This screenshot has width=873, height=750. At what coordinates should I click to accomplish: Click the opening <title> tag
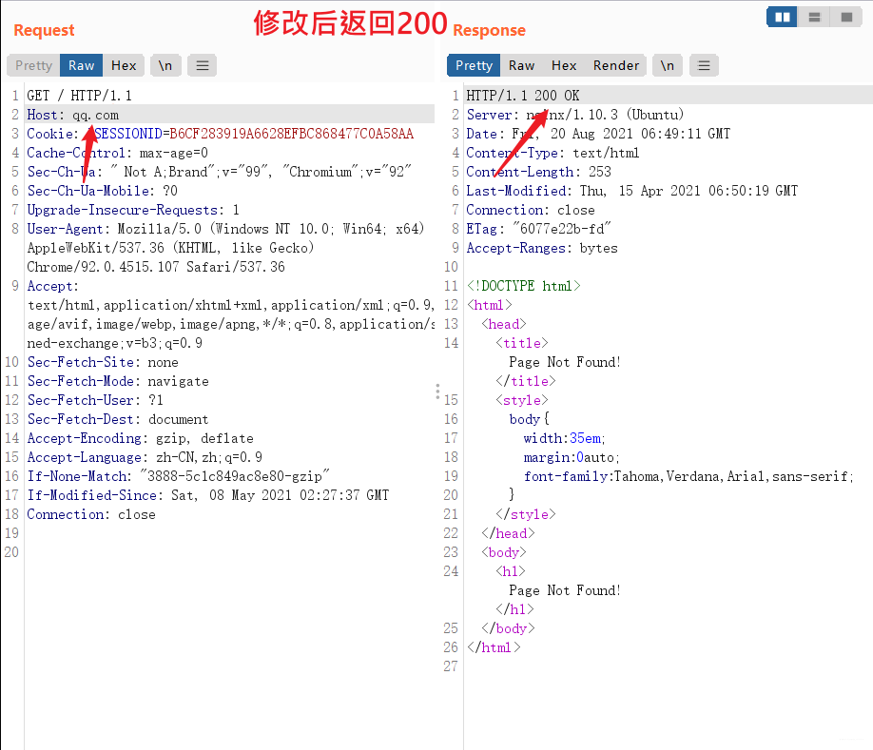tap(522, 343)
